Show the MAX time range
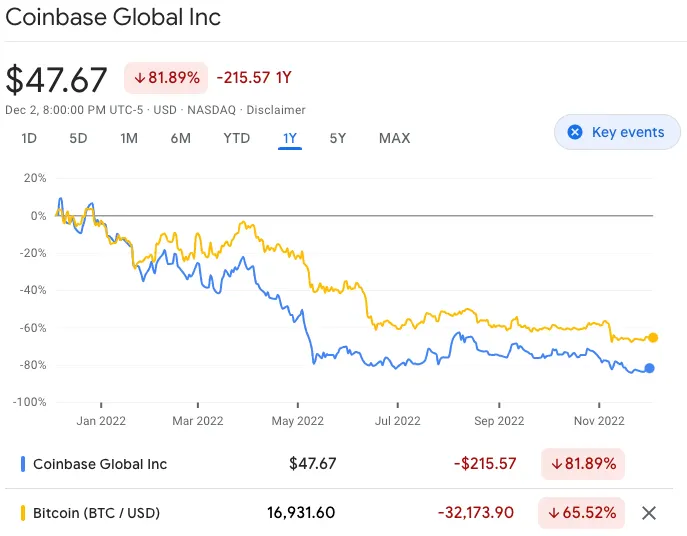Screen dimensions: 687x536 [394, 138]
